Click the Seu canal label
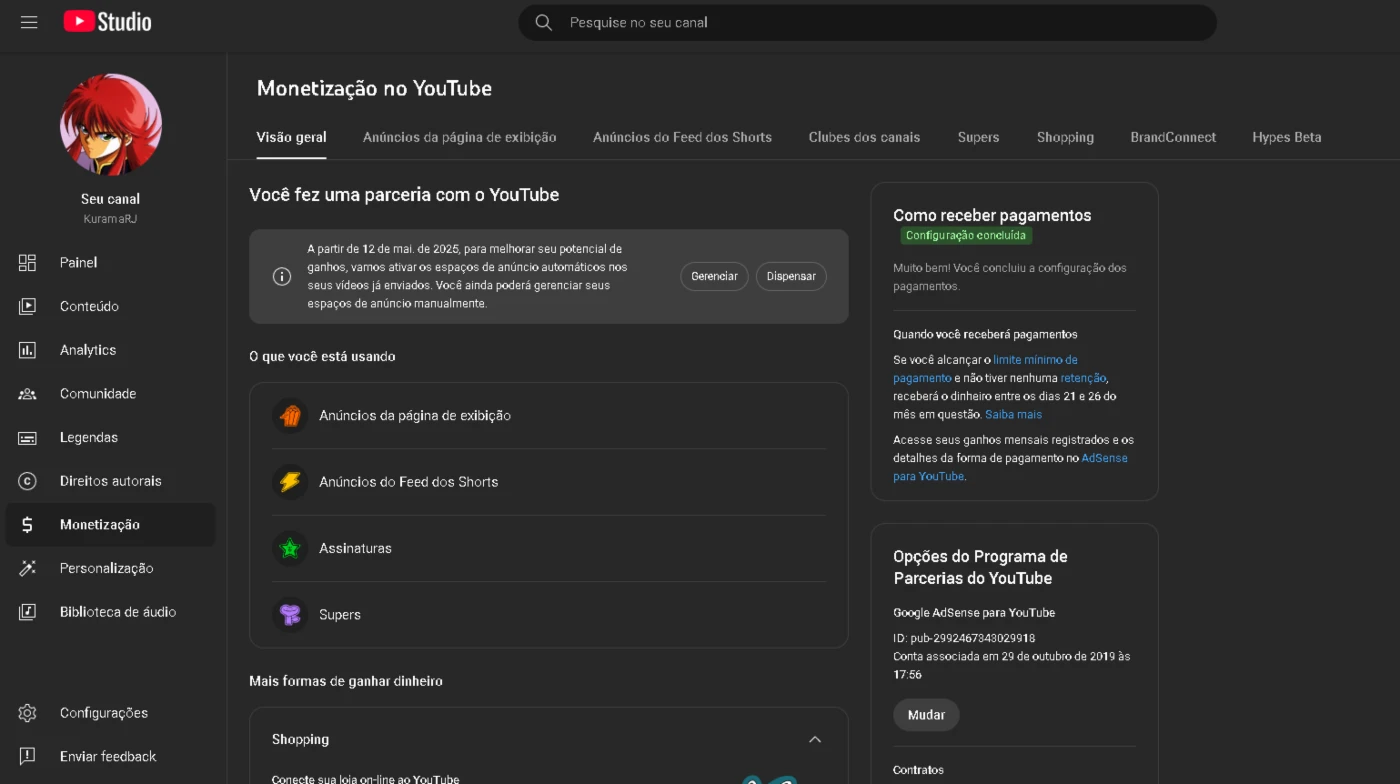 (110, 199)
